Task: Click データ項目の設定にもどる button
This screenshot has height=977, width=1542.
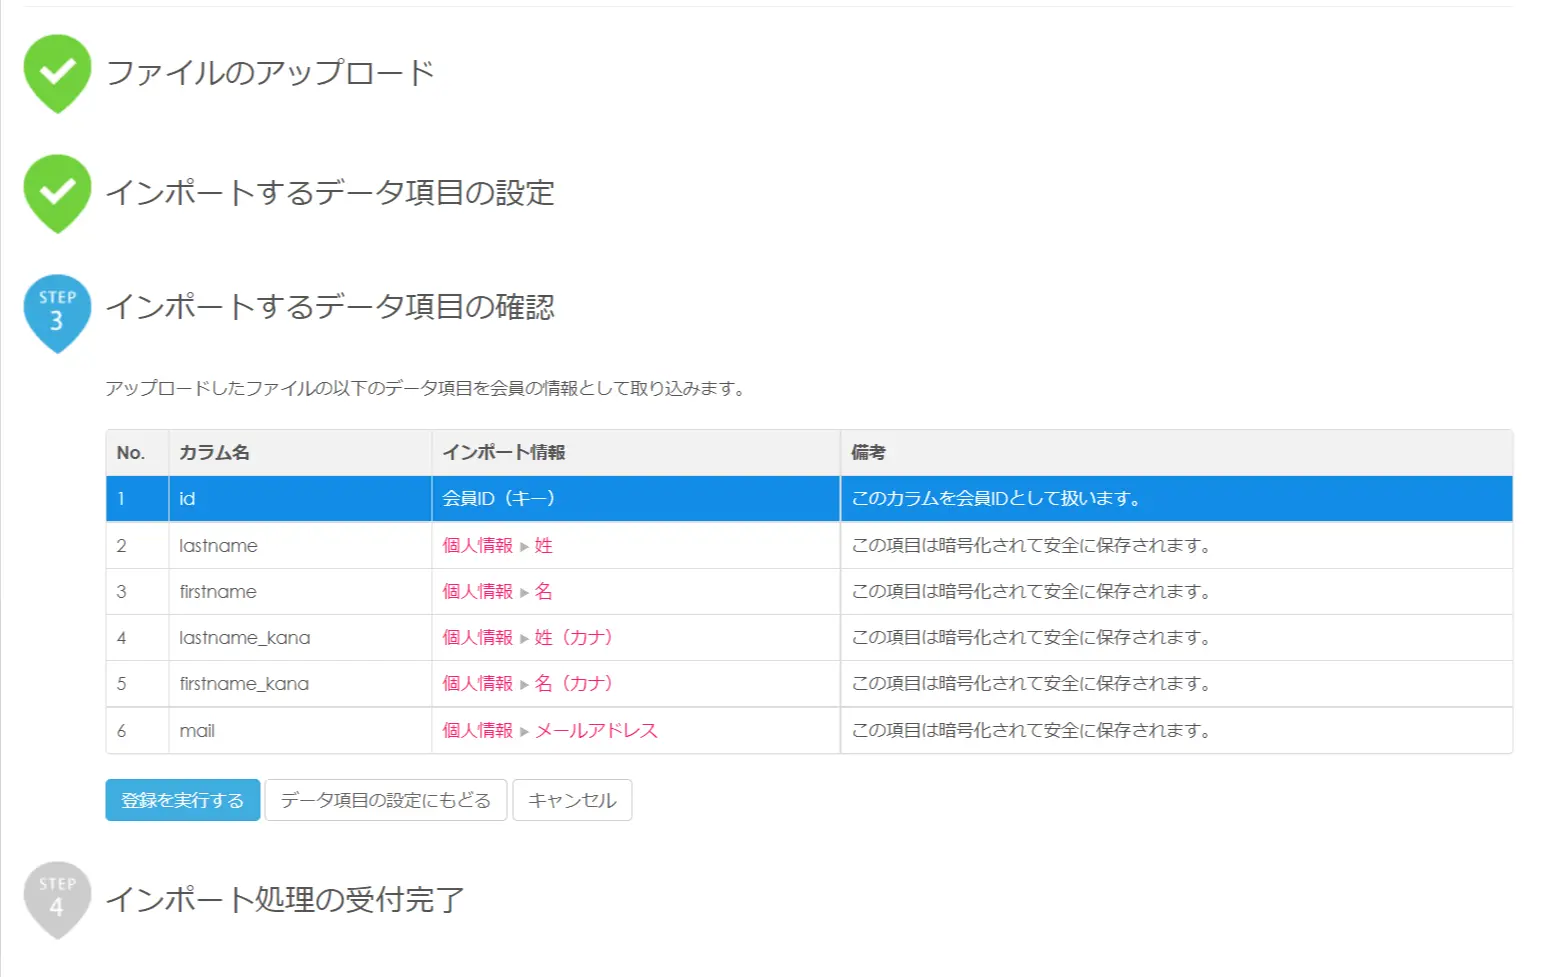Action: pyautogui.click(x=386, y=800)
